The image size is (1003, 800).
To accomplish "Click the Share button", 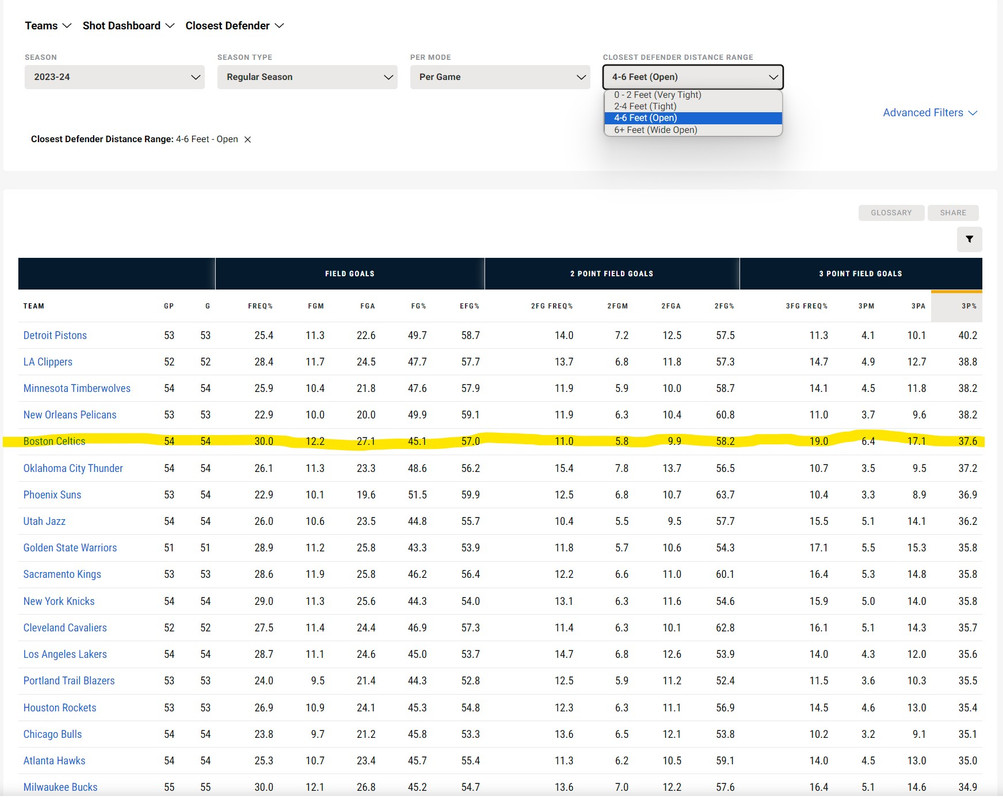I will point(953,212).
